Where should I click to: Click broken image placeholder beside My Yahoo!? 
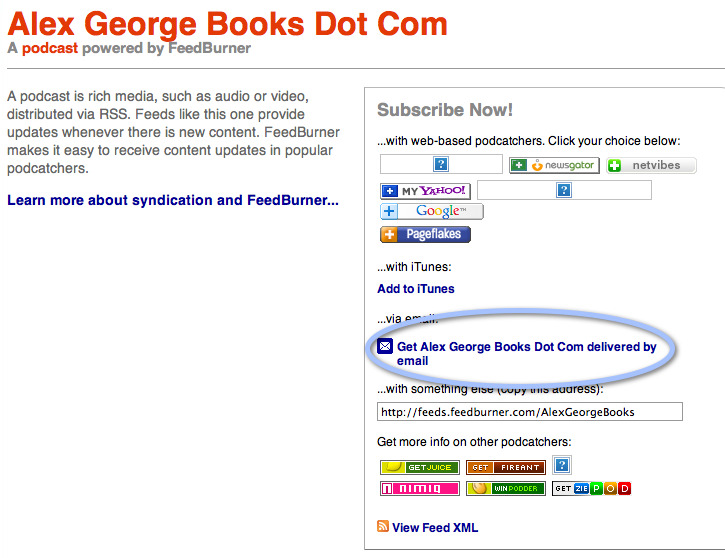pyautogui.click(x=564, y=190)
